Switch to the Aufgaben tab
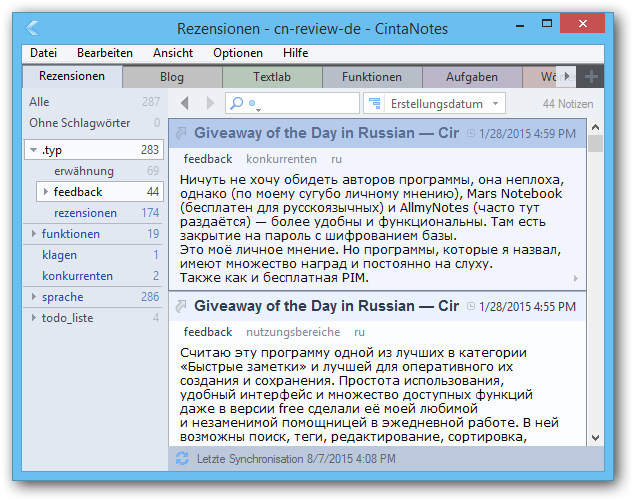634x501 pixels. [471, 77]
